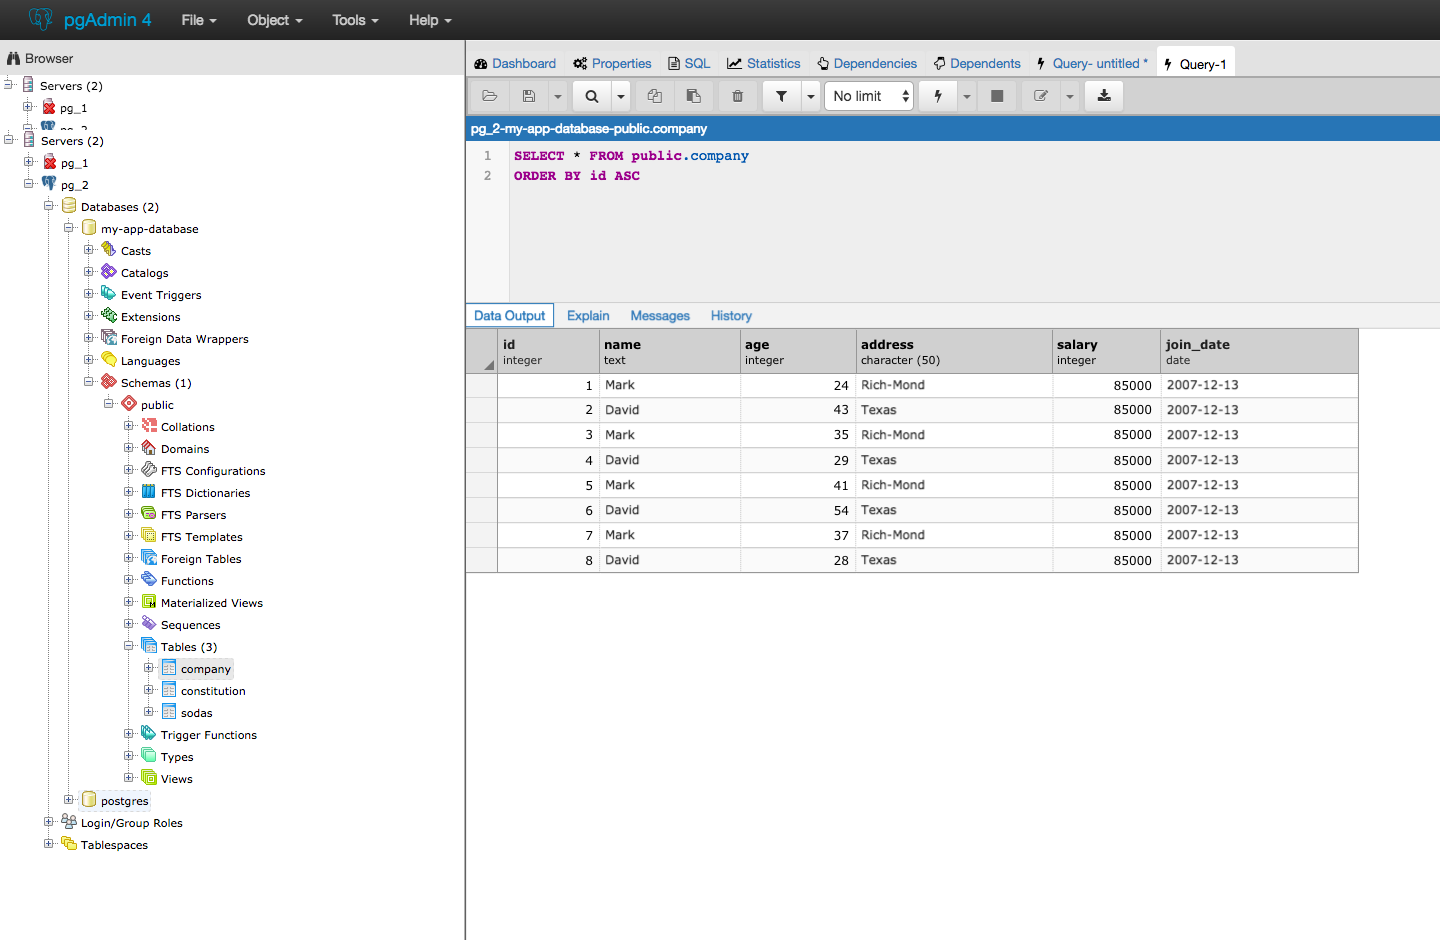
Task: Save the current query
Action: tap(528, 95)
